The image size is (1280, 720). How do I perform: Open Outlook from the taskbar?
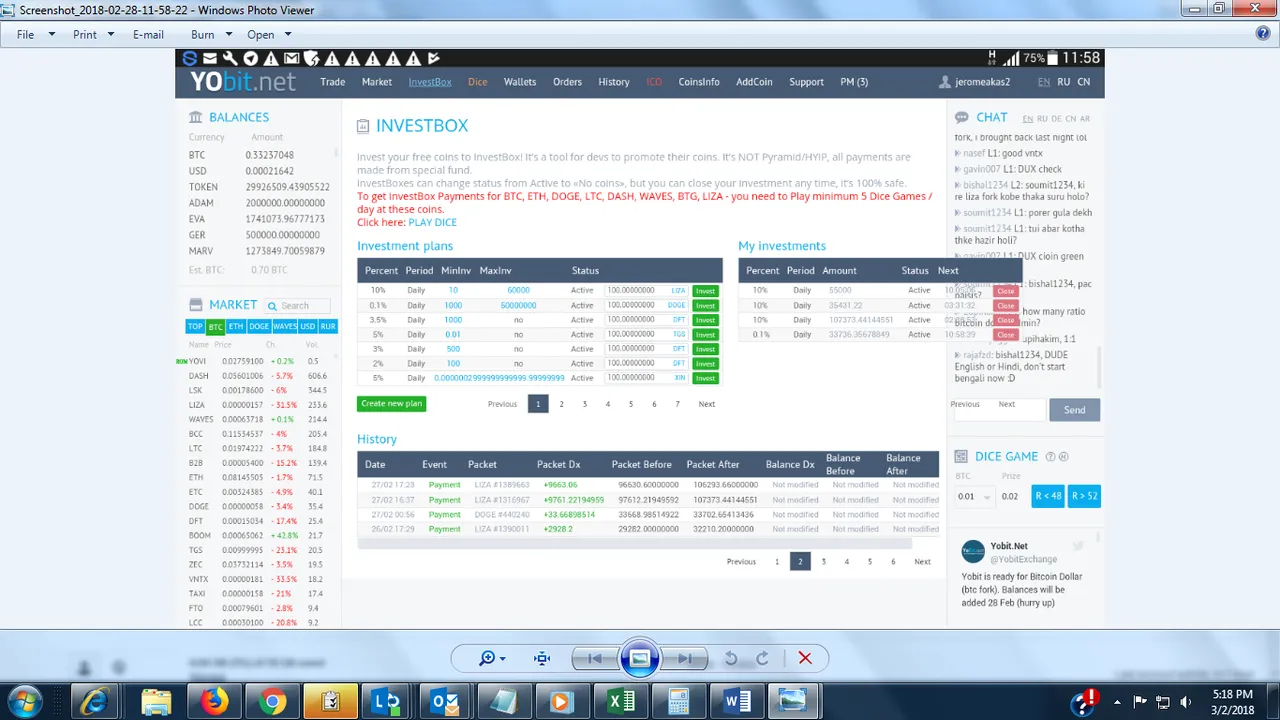pyautogui.click(x=444, y=702)
